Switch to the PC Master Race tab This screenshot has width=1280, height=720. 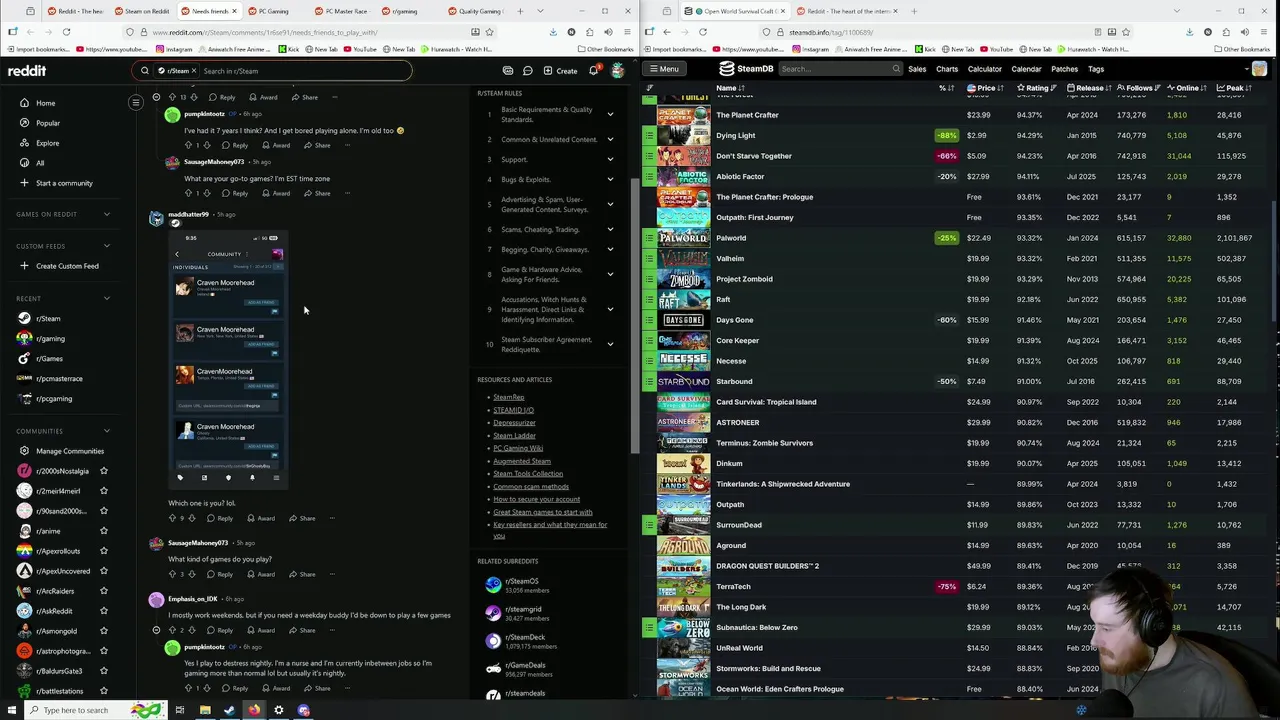(342, 11)
